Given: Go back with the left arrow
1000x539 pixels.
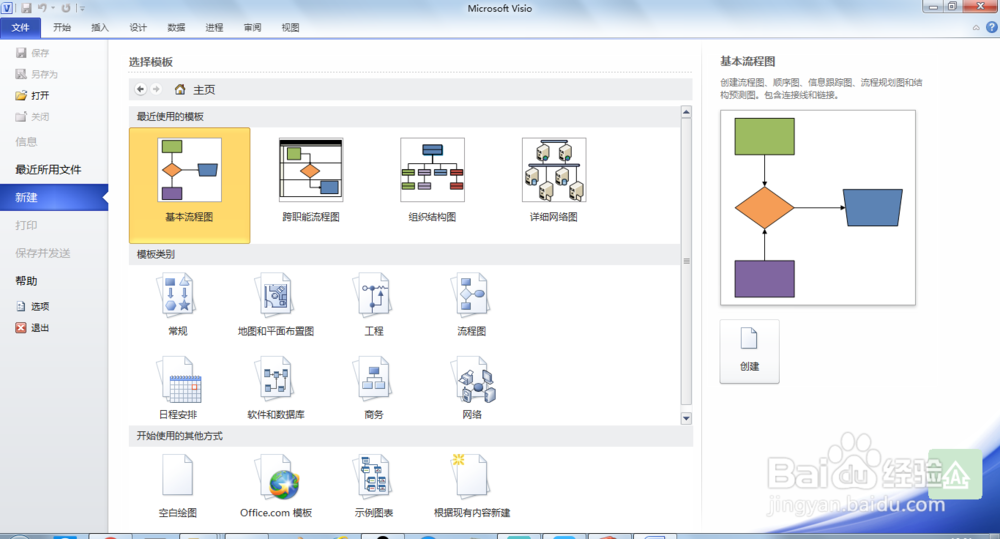Looking at the screenshot, I should click(x=140, y=89).
